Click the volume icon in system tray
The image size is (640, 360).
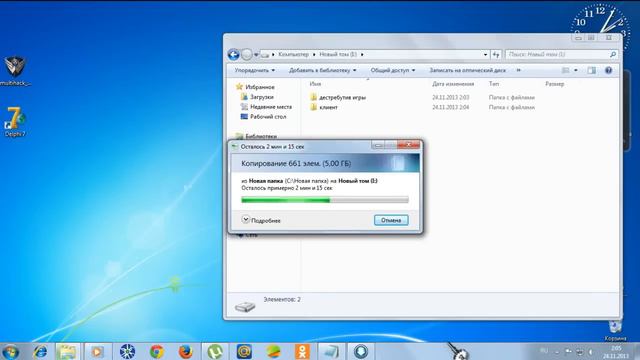pos(590,351)
